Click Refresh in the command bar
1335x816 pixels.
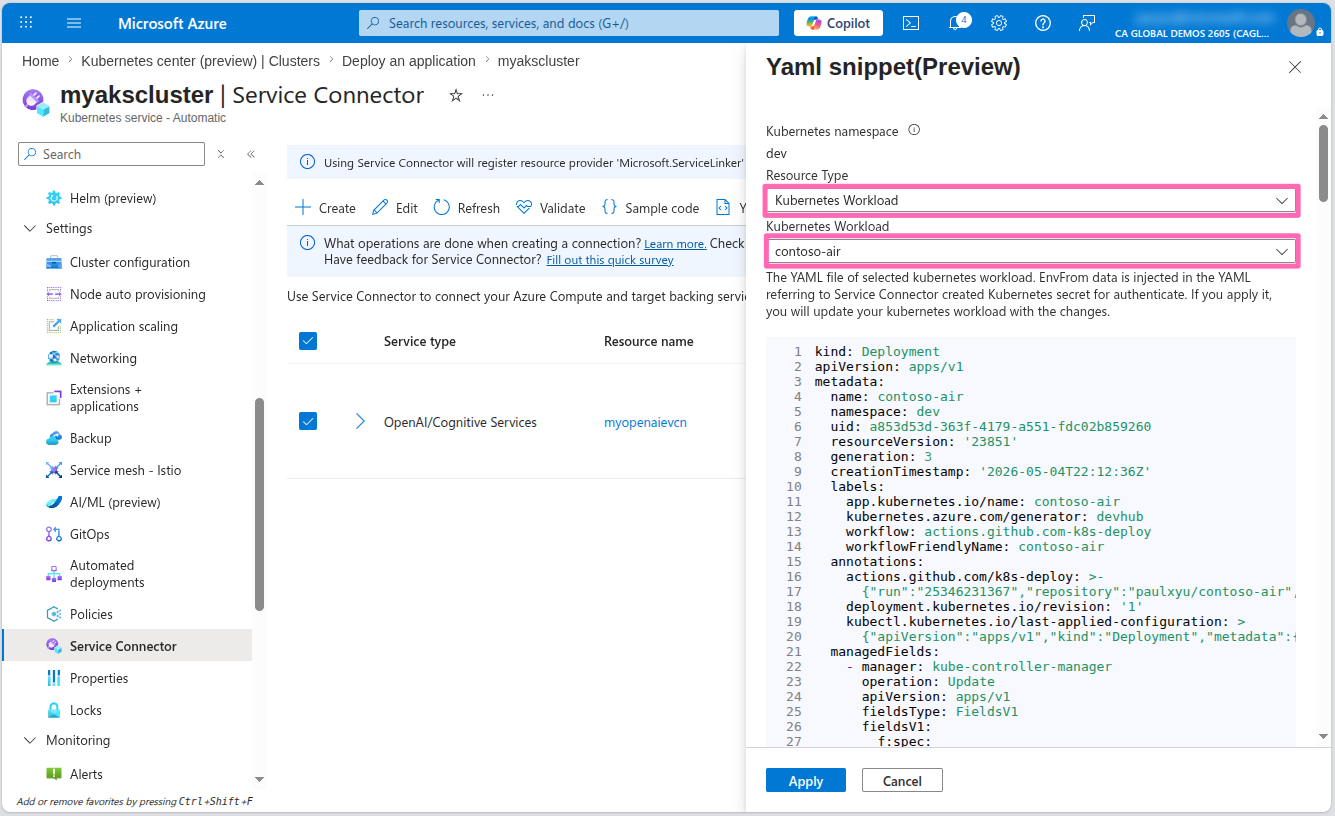466,208
